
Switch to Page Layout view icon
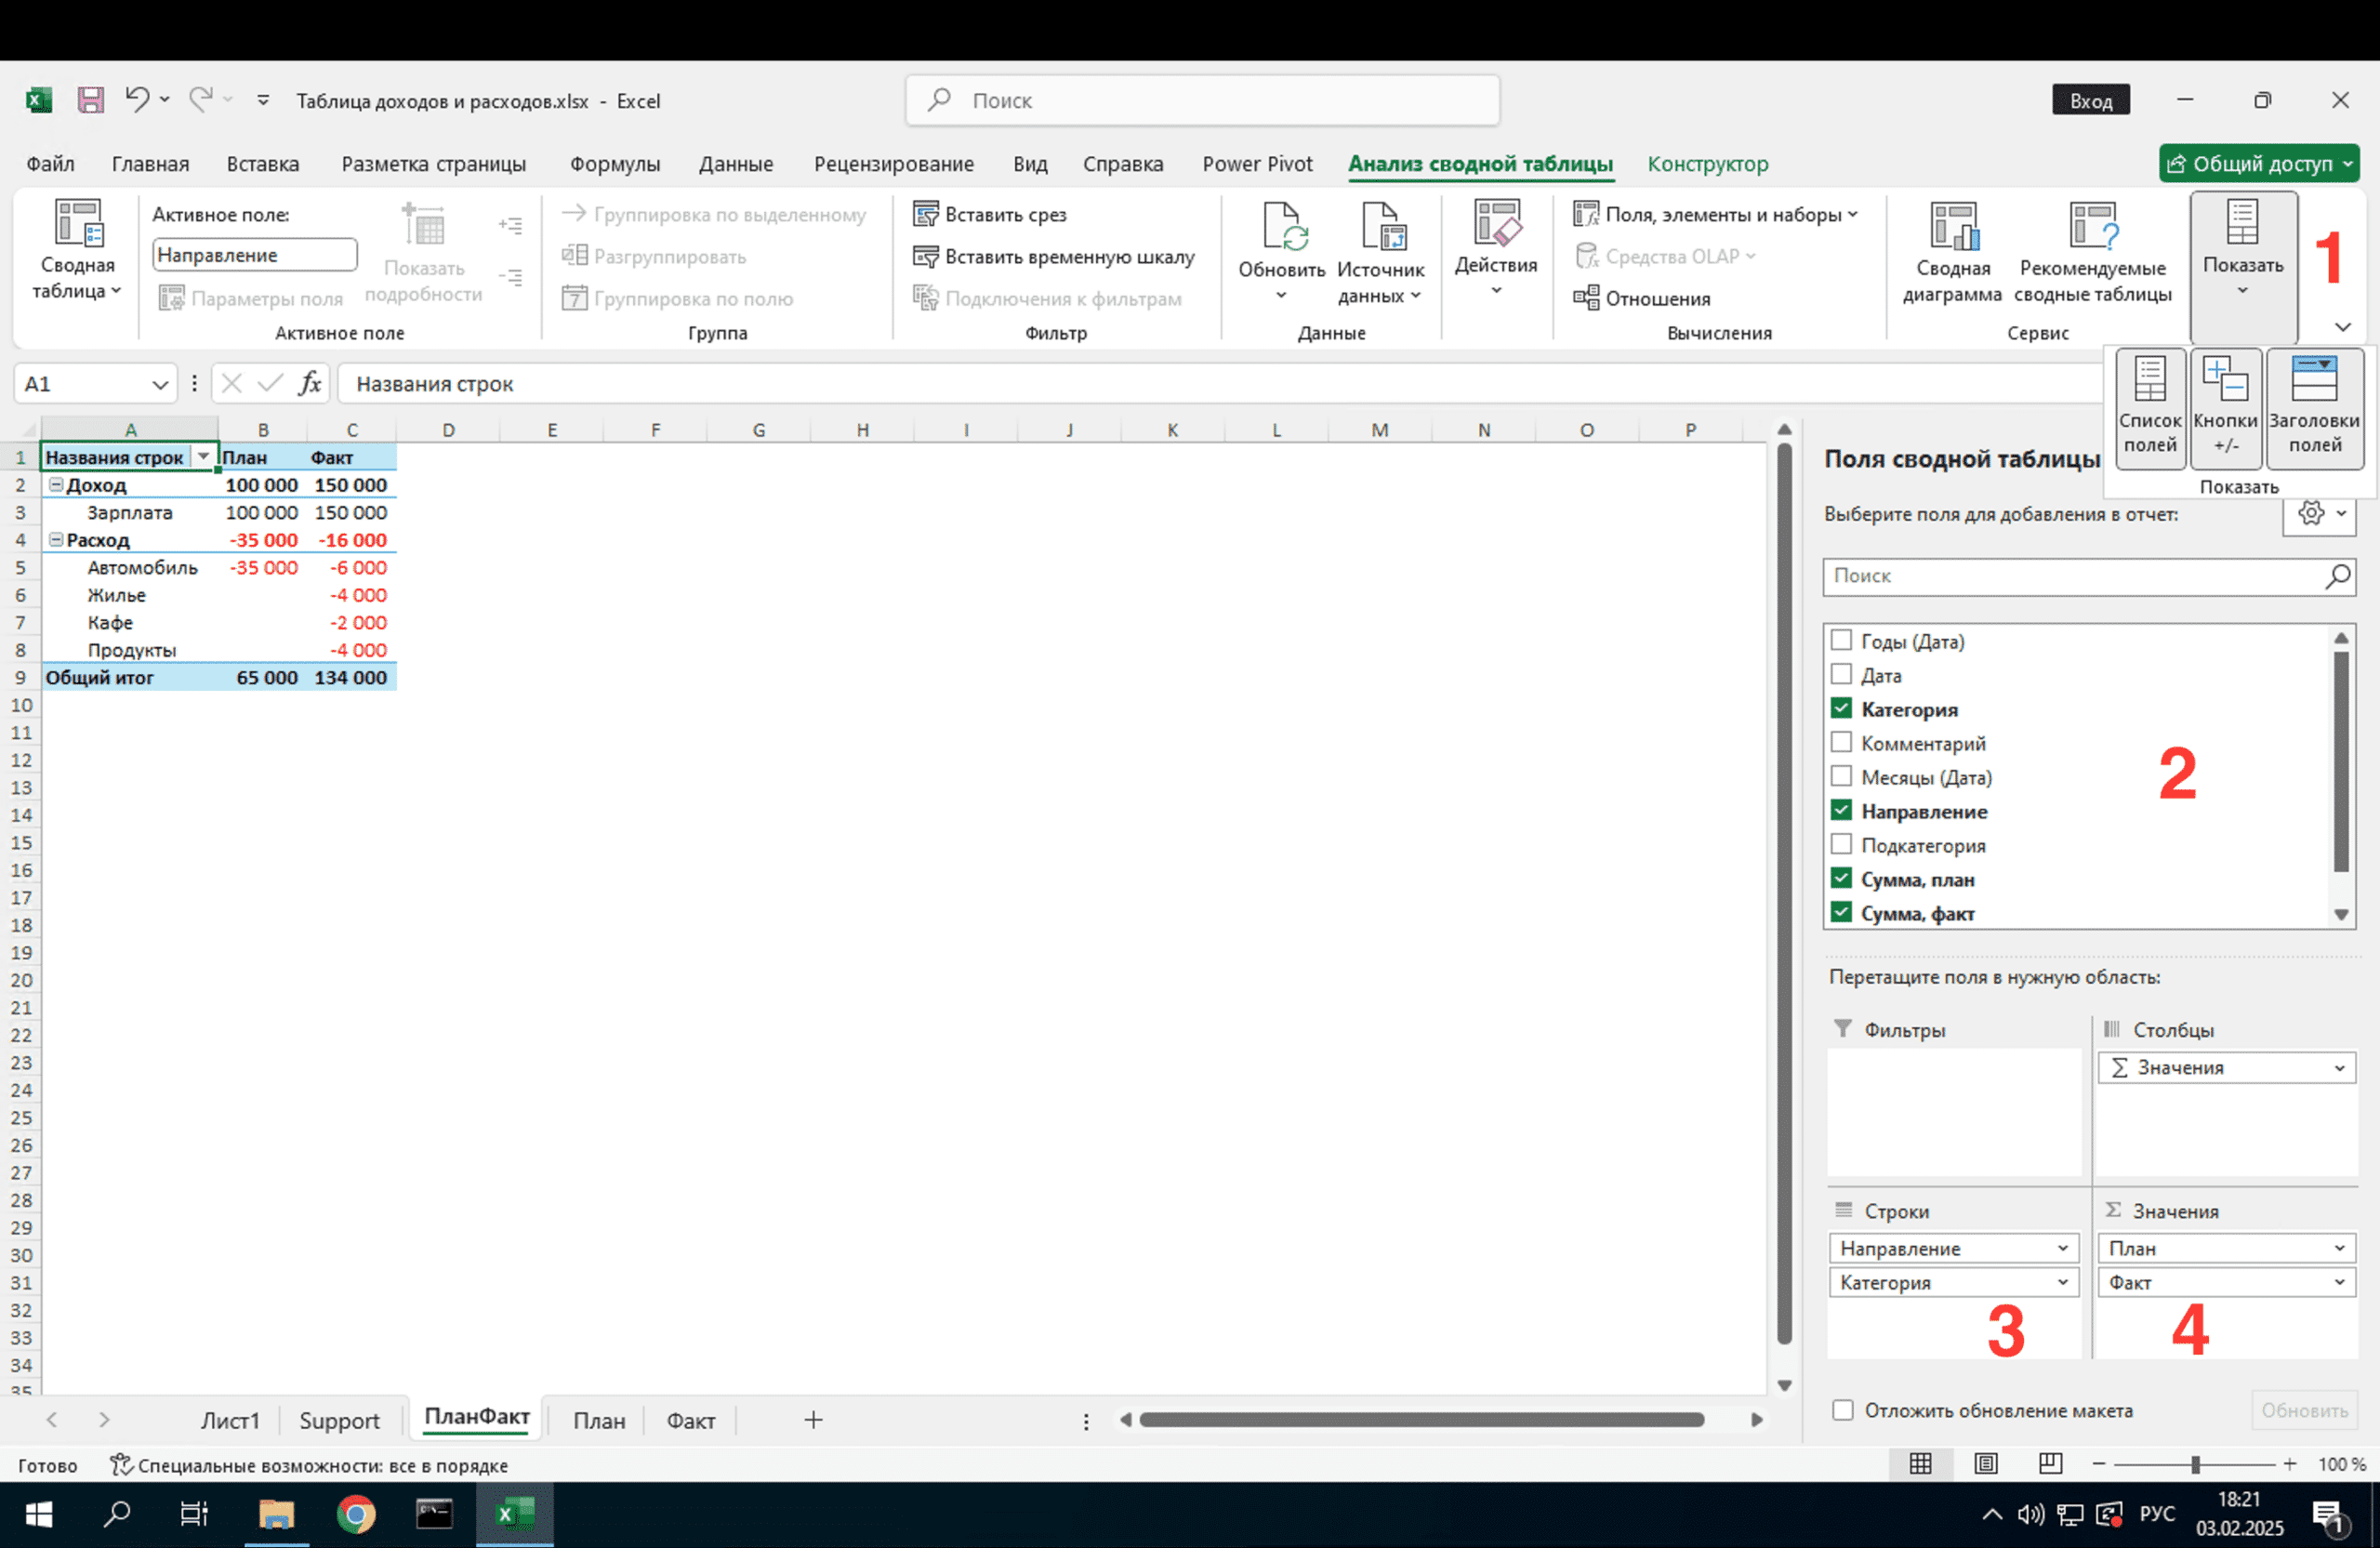click(x=1986, y=1464)
